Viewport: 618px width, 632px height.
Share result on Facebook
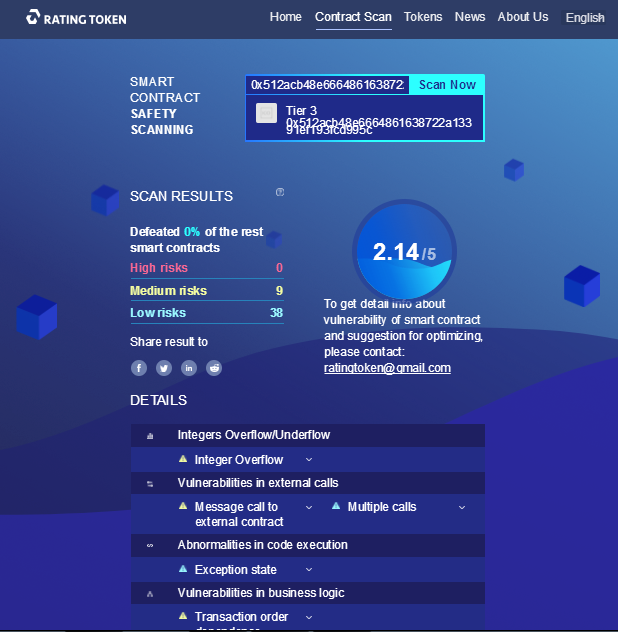[139, 368]
